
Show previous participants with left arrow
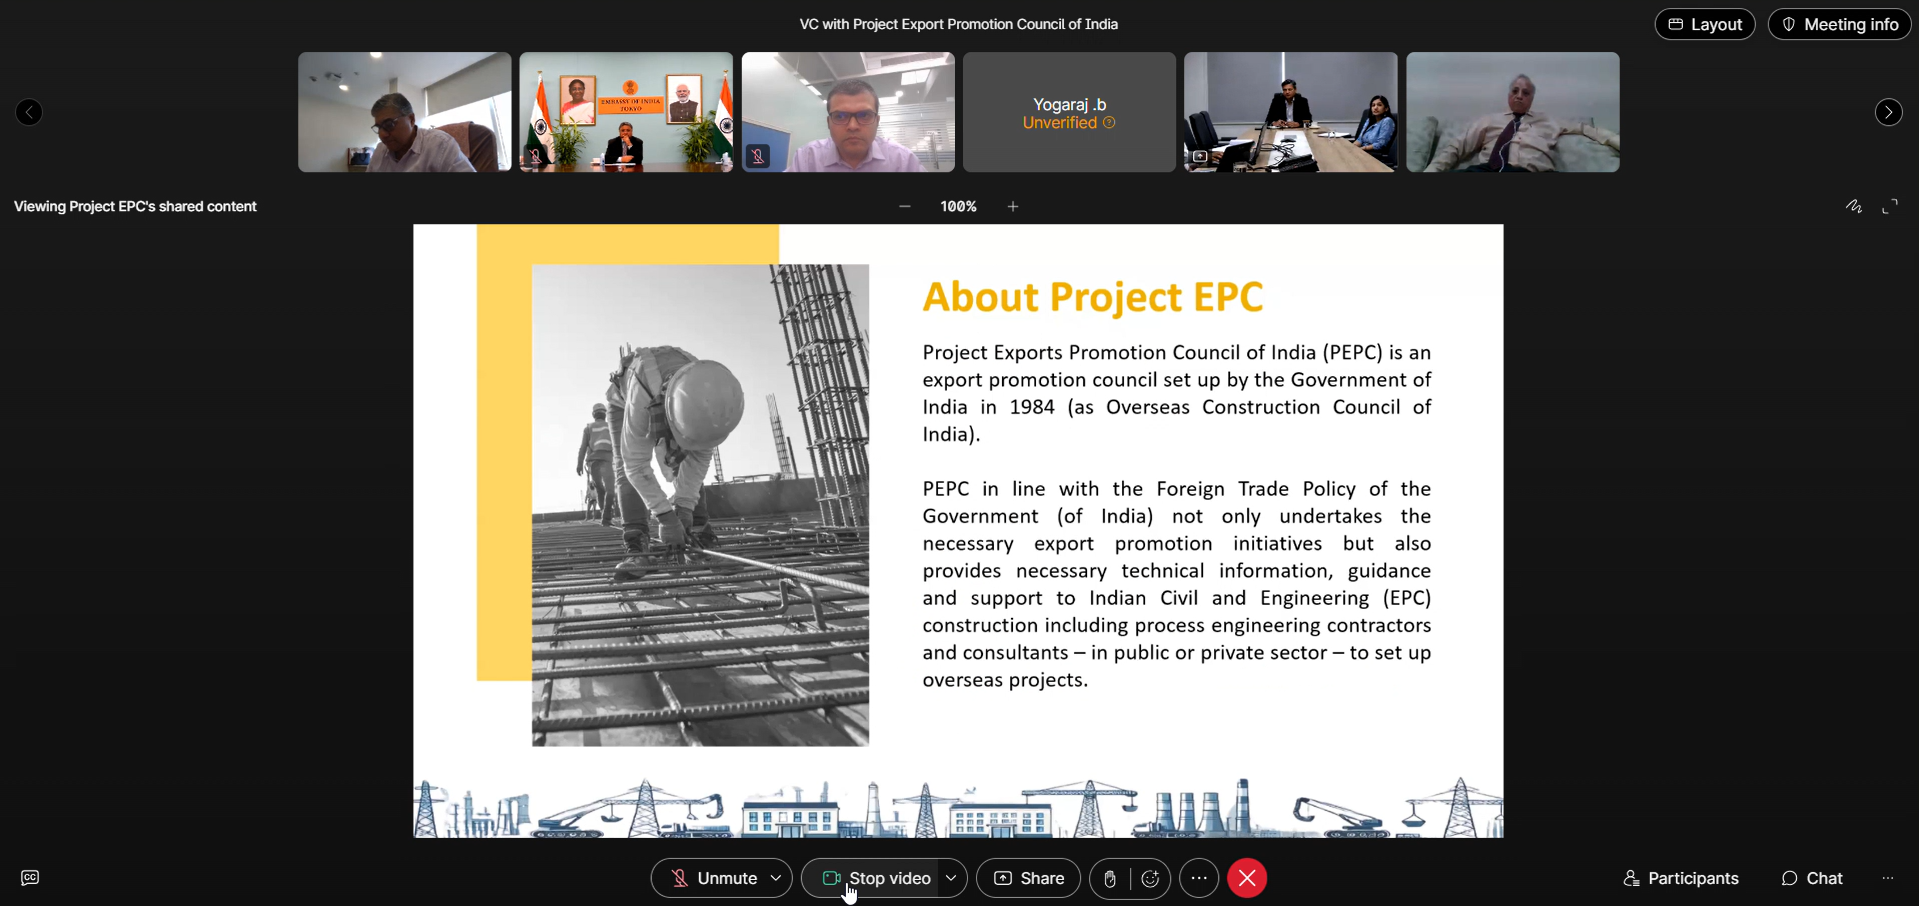(x=29, y=112)
